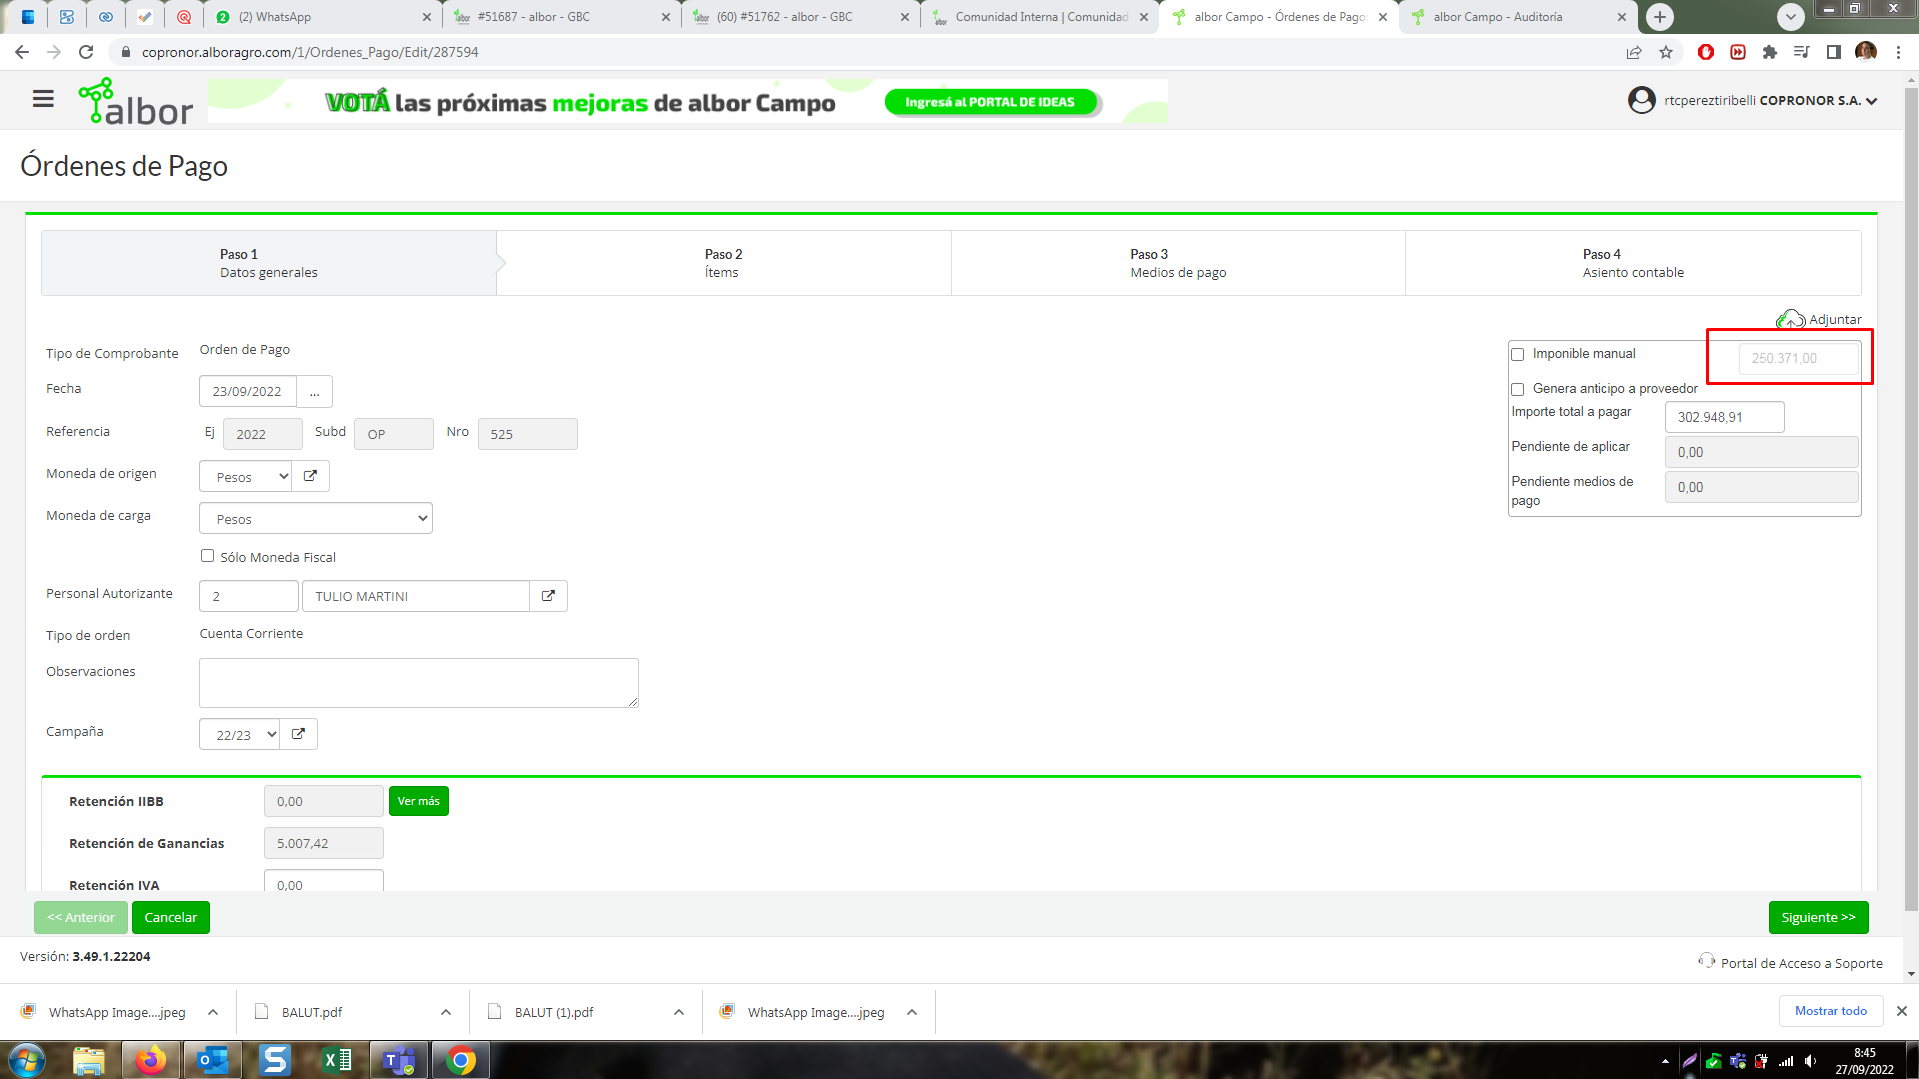Click Mostrar todo downloads button

tap(1830, 1011)
